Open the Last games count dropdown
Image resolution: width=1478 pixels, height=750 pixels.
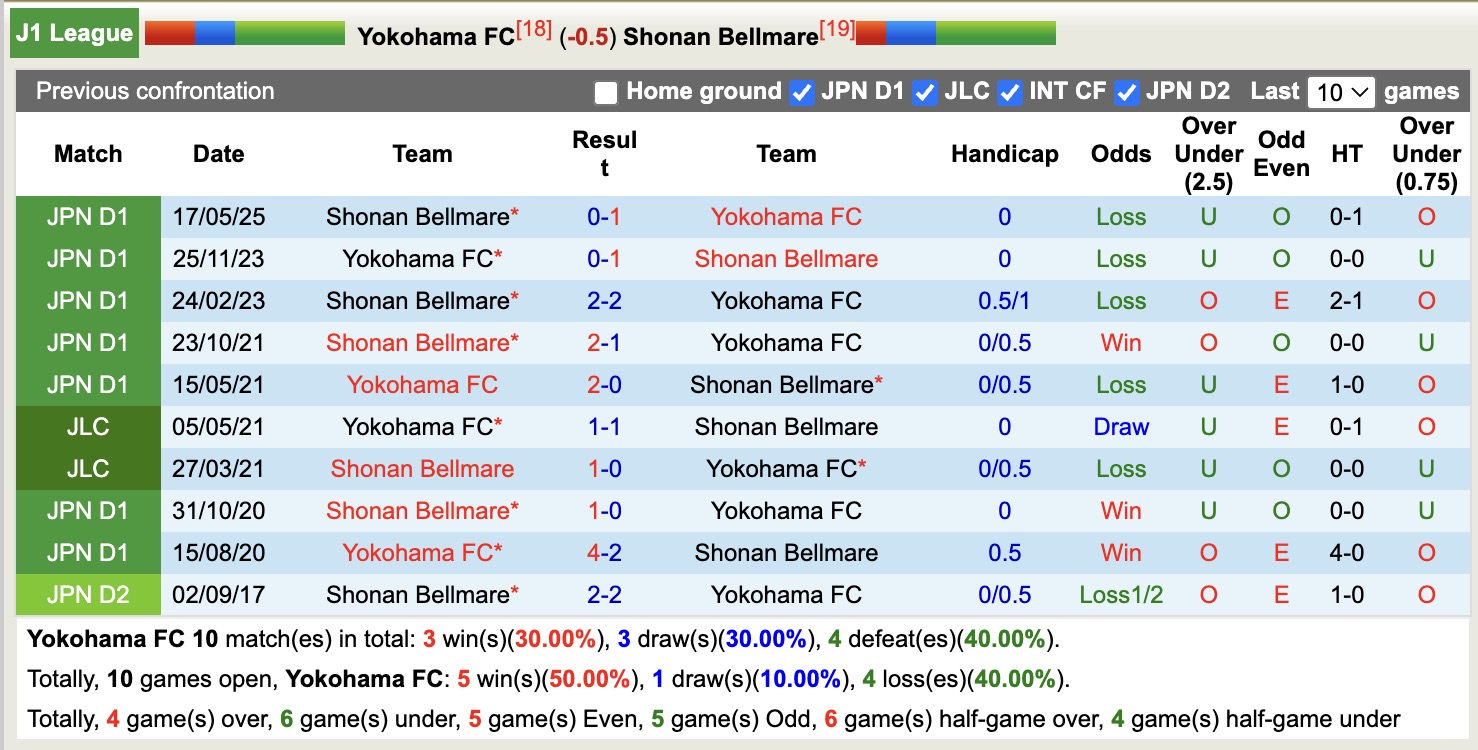[x=1341, y=92]
